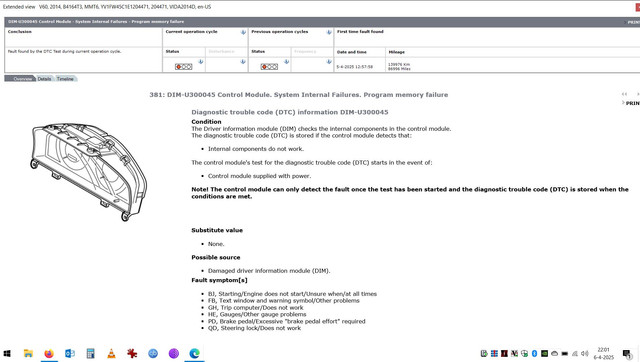Click 'Internal components do not work.' bullet
The width and height of the screenshot is (640, 362).
[256, 149]
